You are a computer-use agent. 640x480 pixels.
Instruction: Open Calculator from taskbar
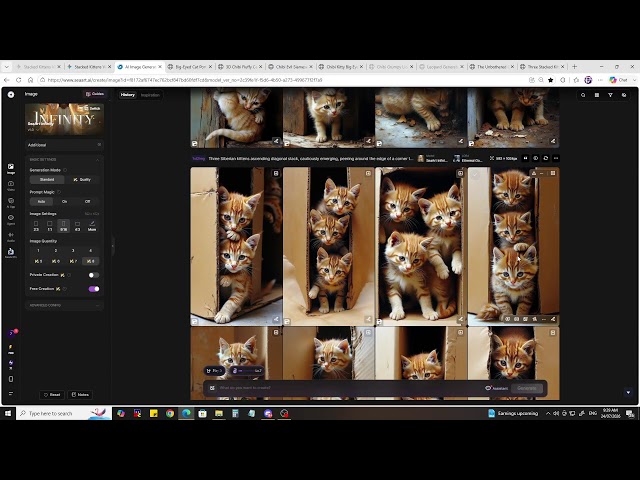235,413
